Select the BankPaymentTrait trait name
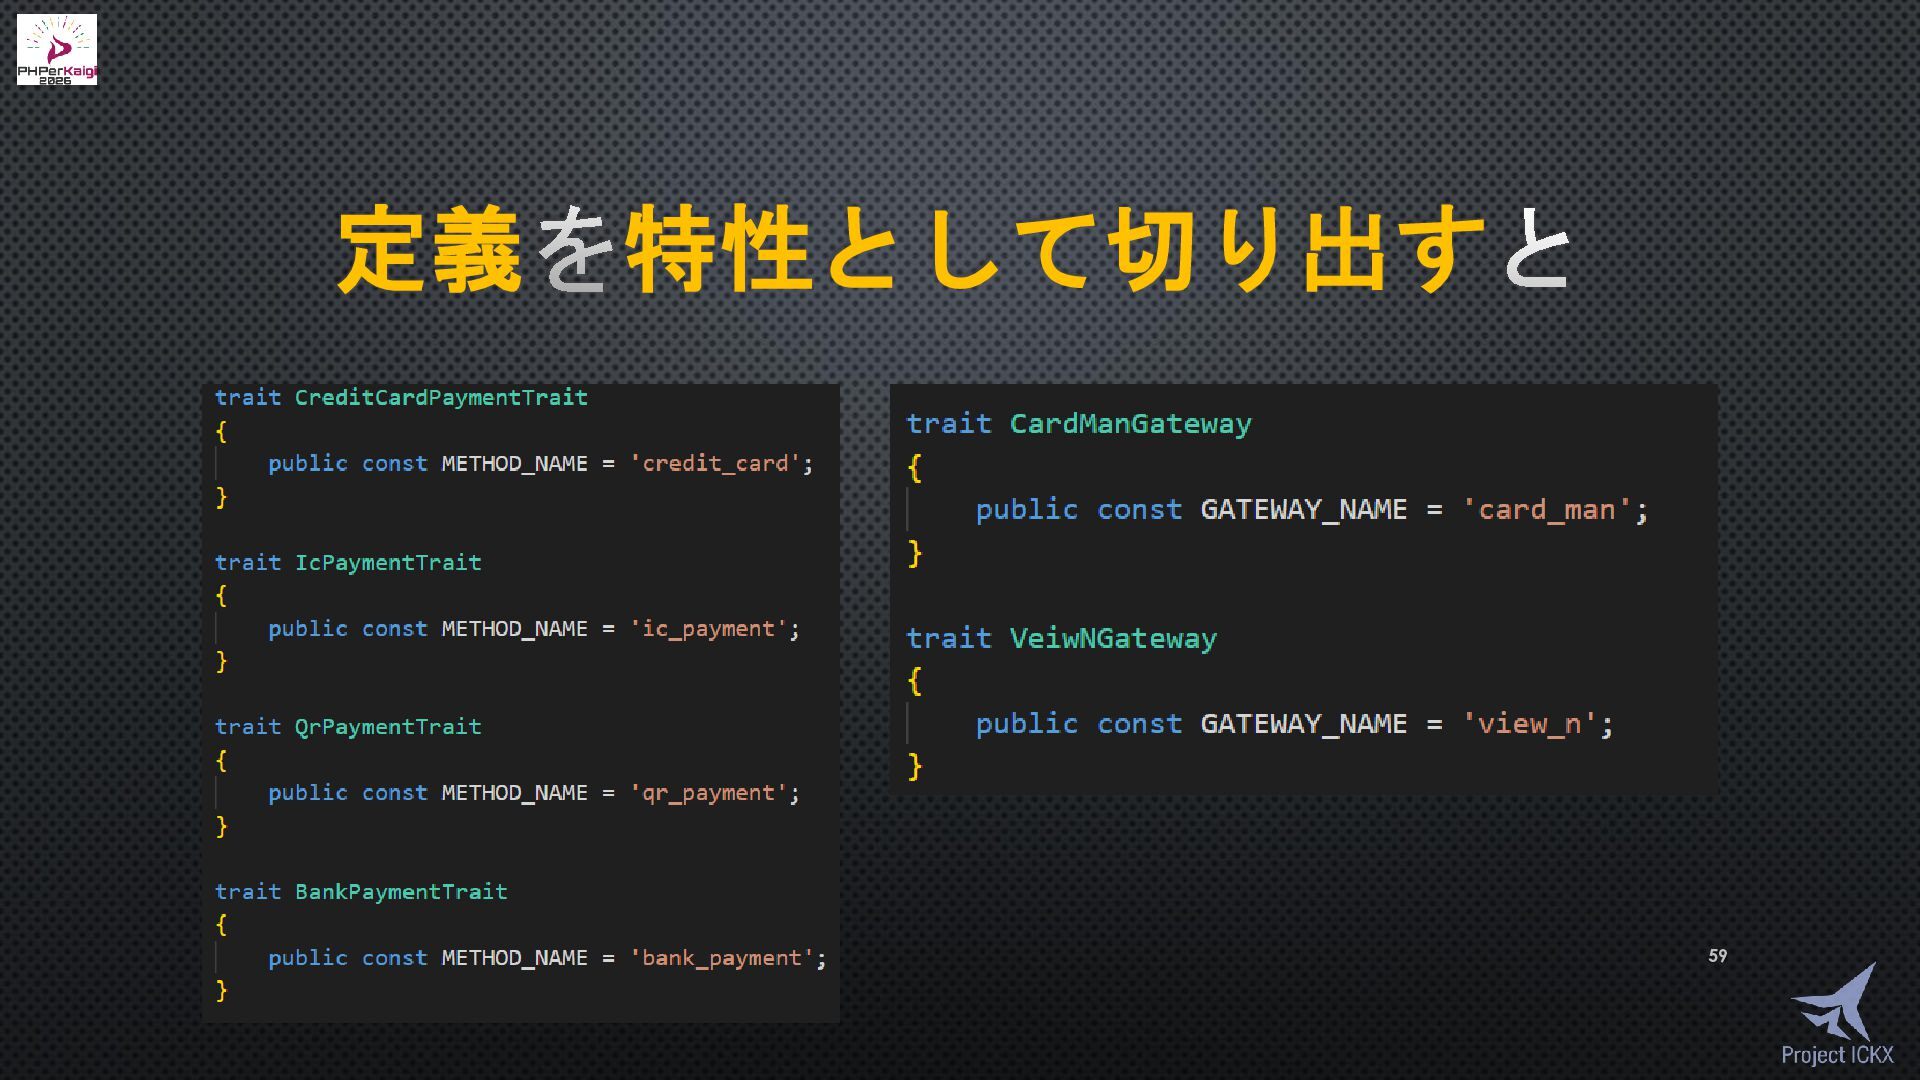The height and width of the screenshot is (1080, 1920). point(401,892)
